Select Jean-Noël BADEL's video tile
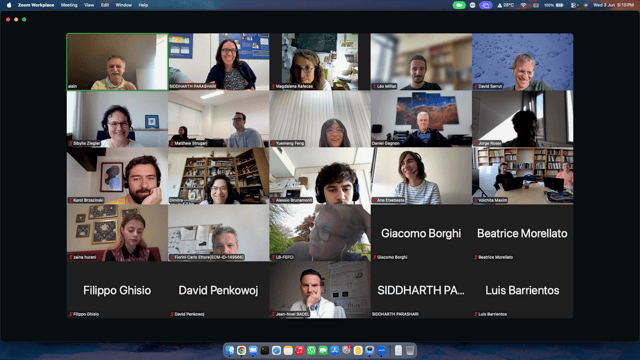Screen dimensions: 640x360 point(320,290)
